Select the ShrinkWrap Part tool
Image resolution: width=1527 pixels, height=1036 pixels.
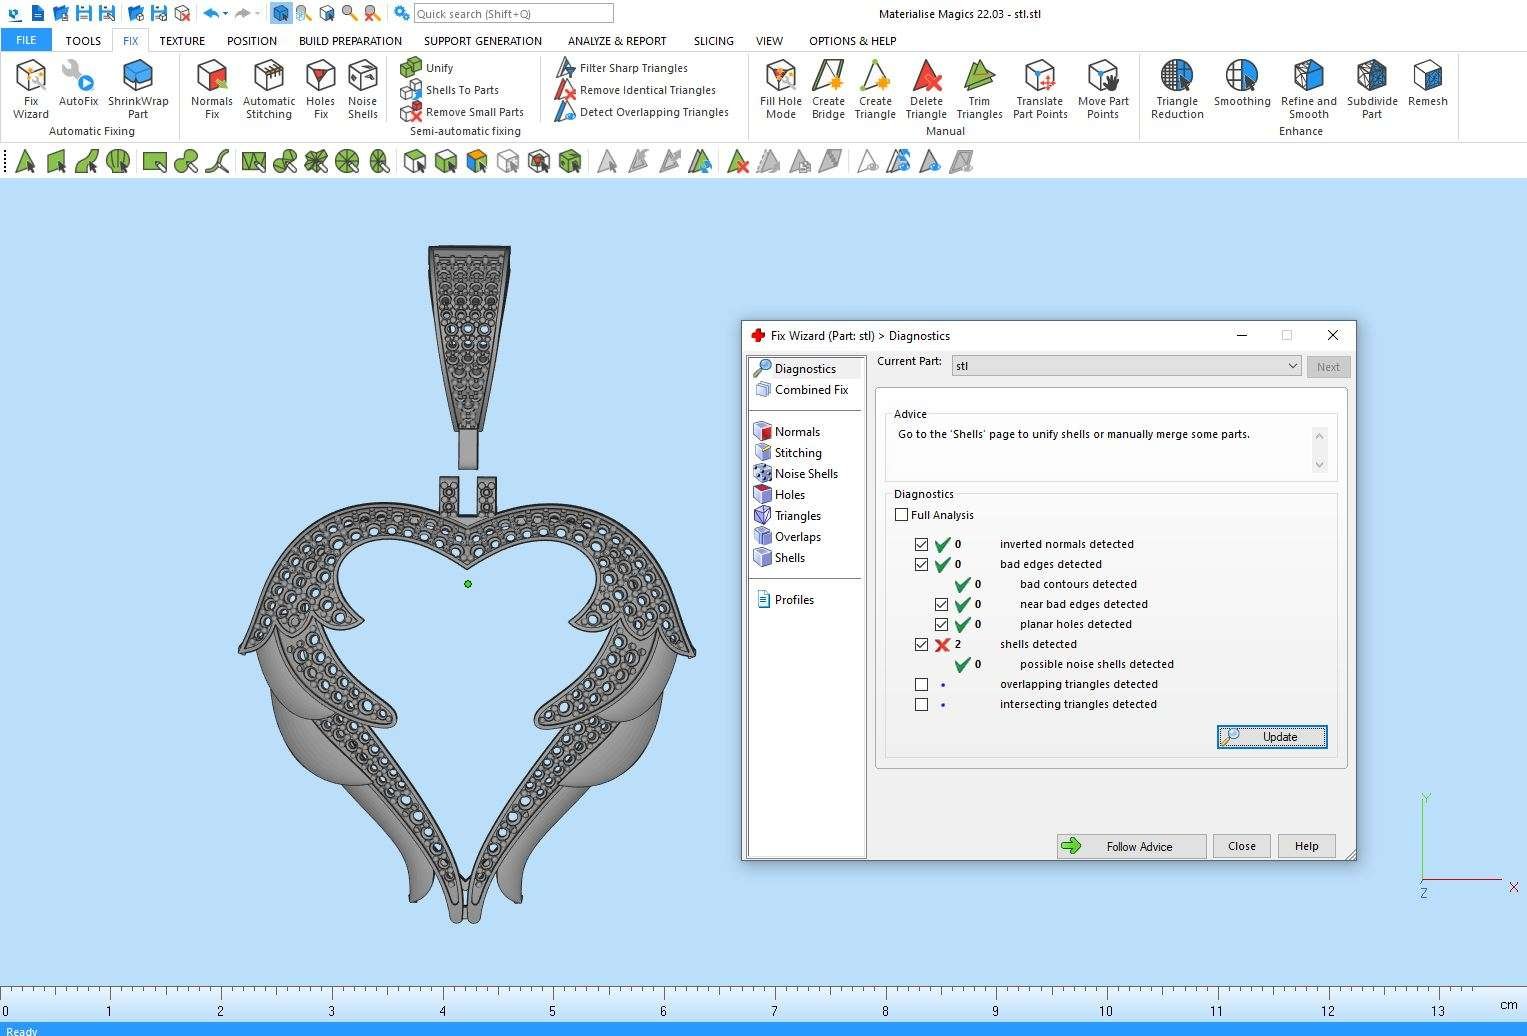pyautogui.click(x=138, y=88)
